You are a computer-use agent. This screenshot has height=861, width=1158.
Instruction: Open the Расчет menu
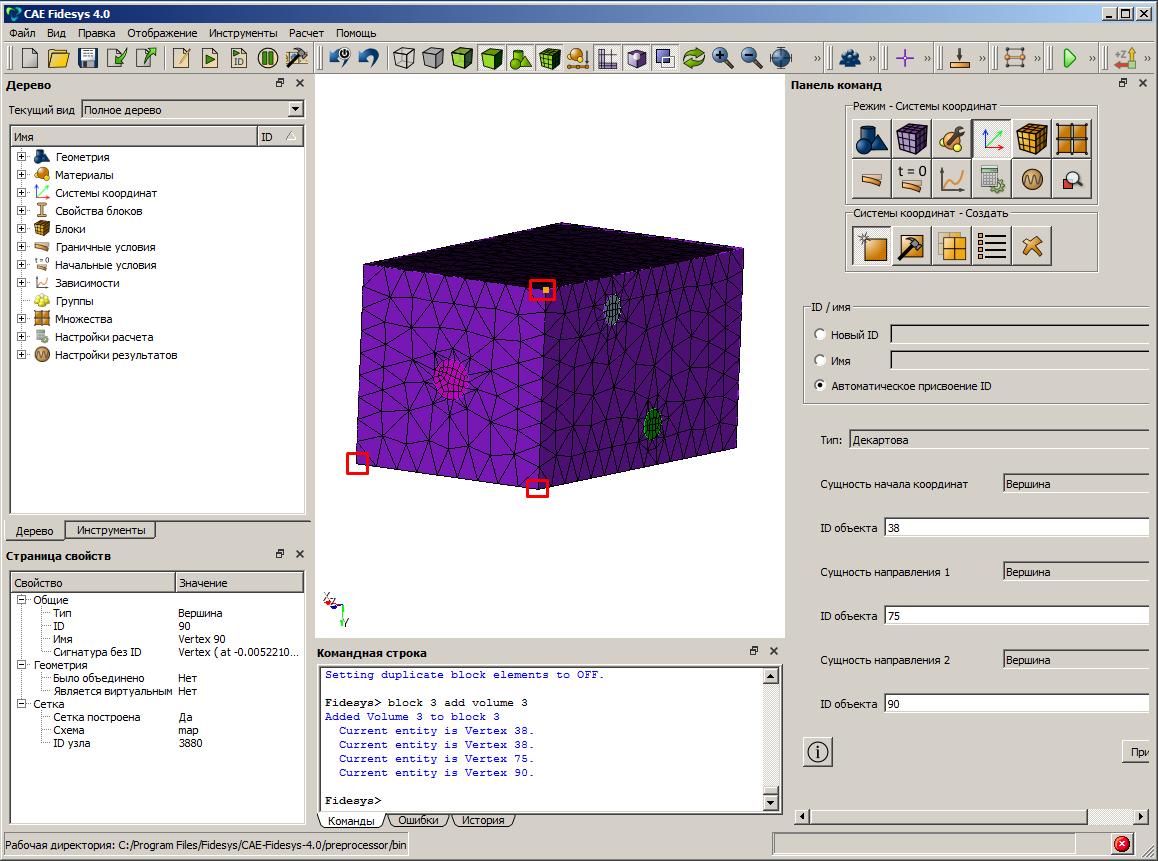306,33
